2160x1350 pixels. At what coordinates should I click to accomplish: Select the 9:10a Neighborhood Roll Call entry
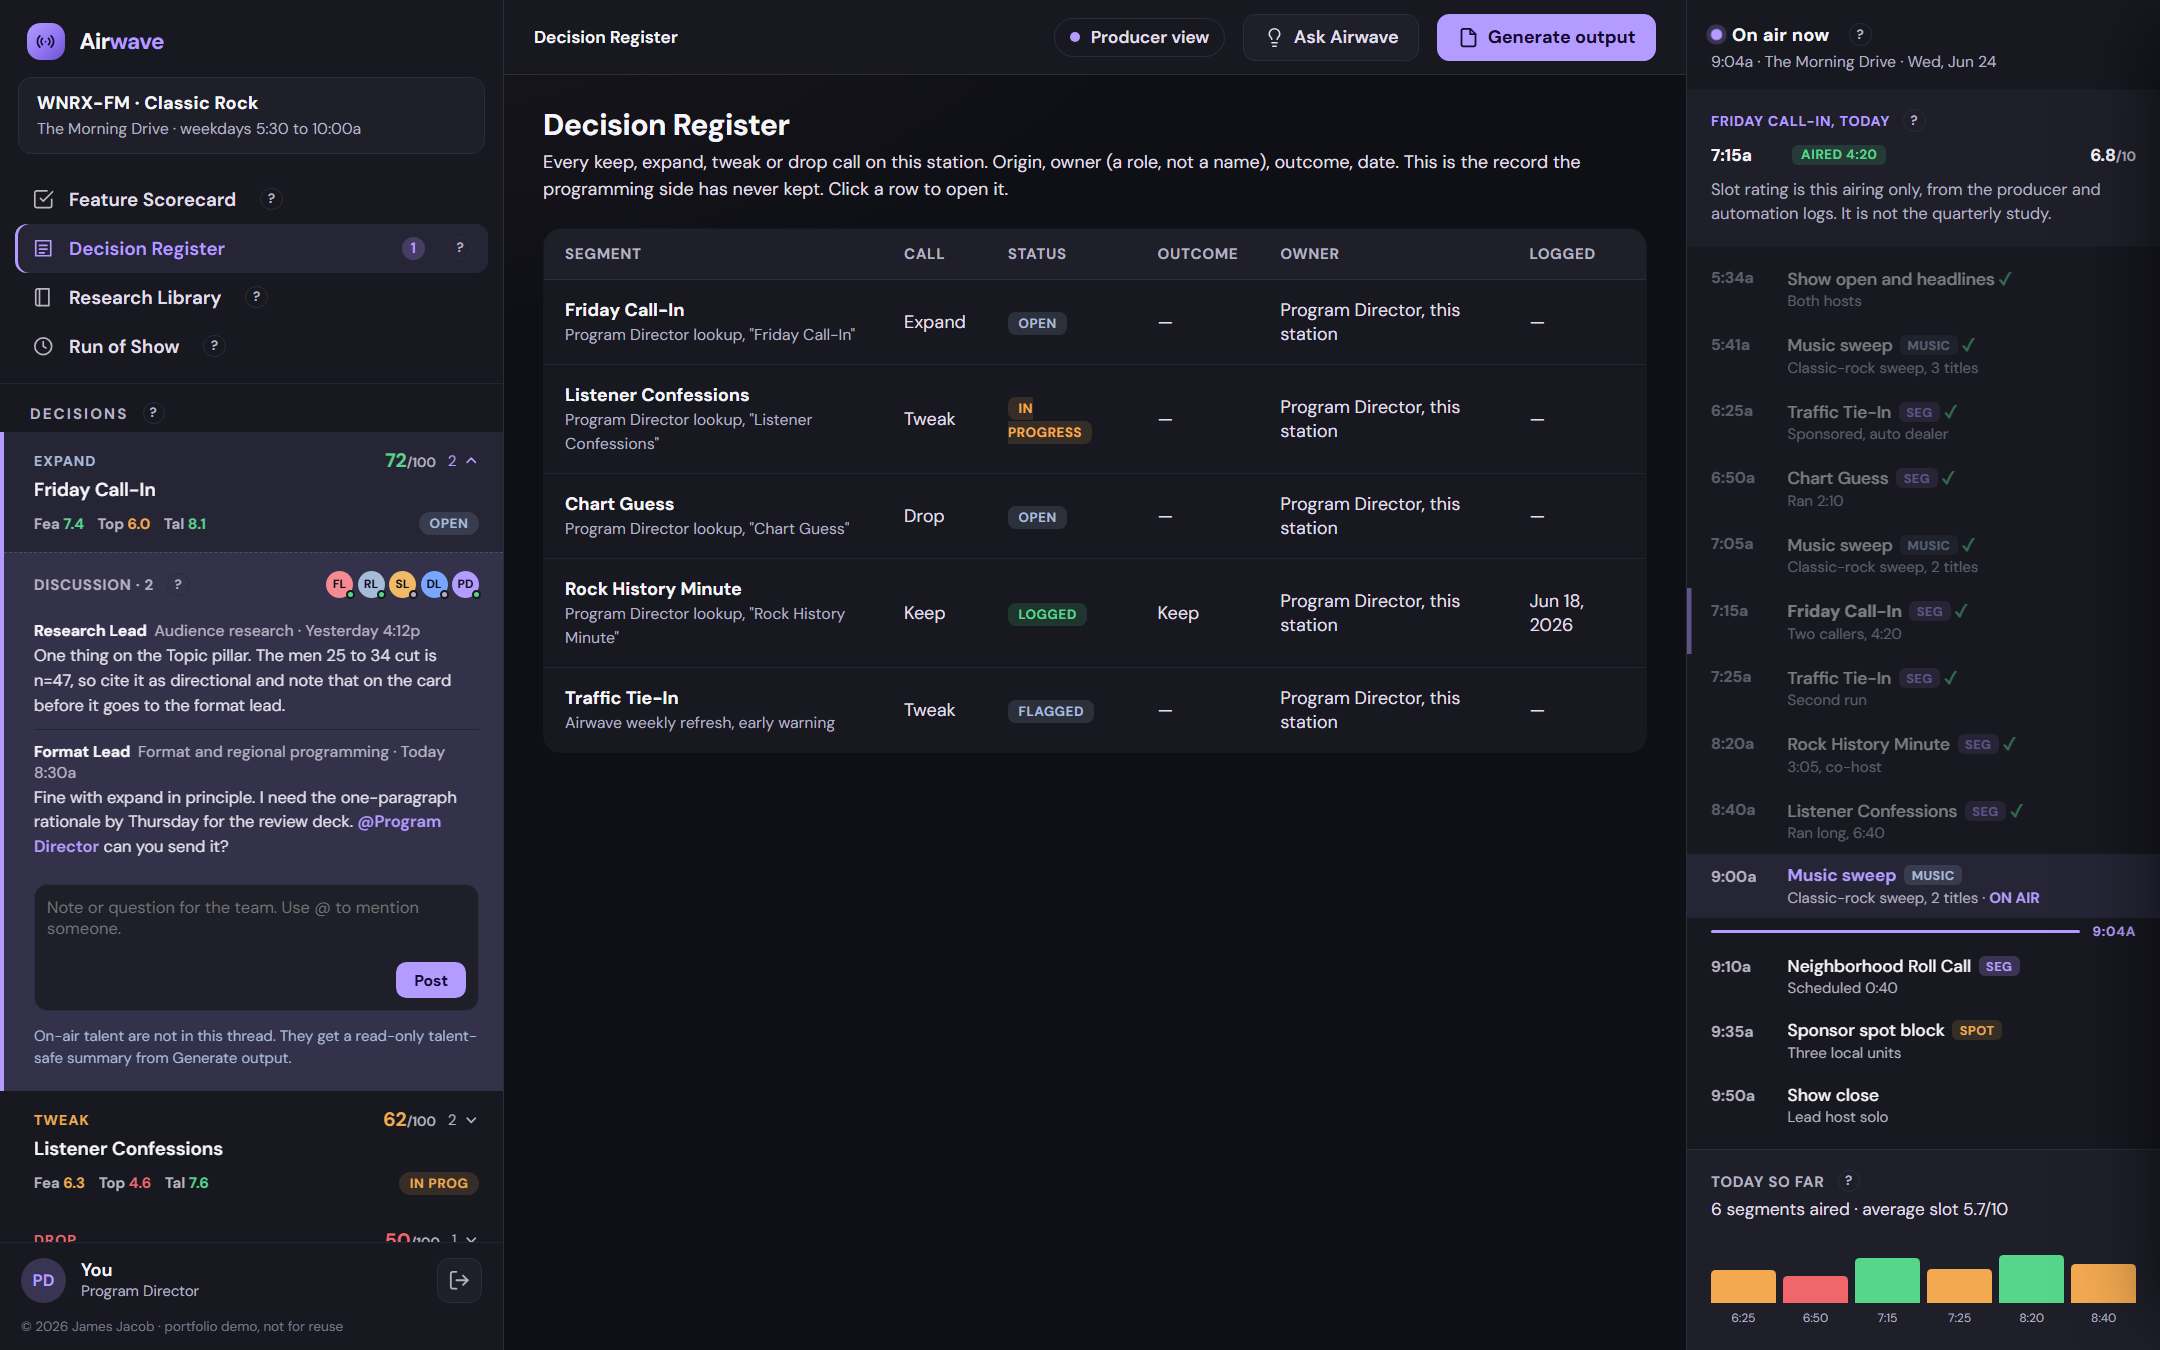pos(1923,976)
